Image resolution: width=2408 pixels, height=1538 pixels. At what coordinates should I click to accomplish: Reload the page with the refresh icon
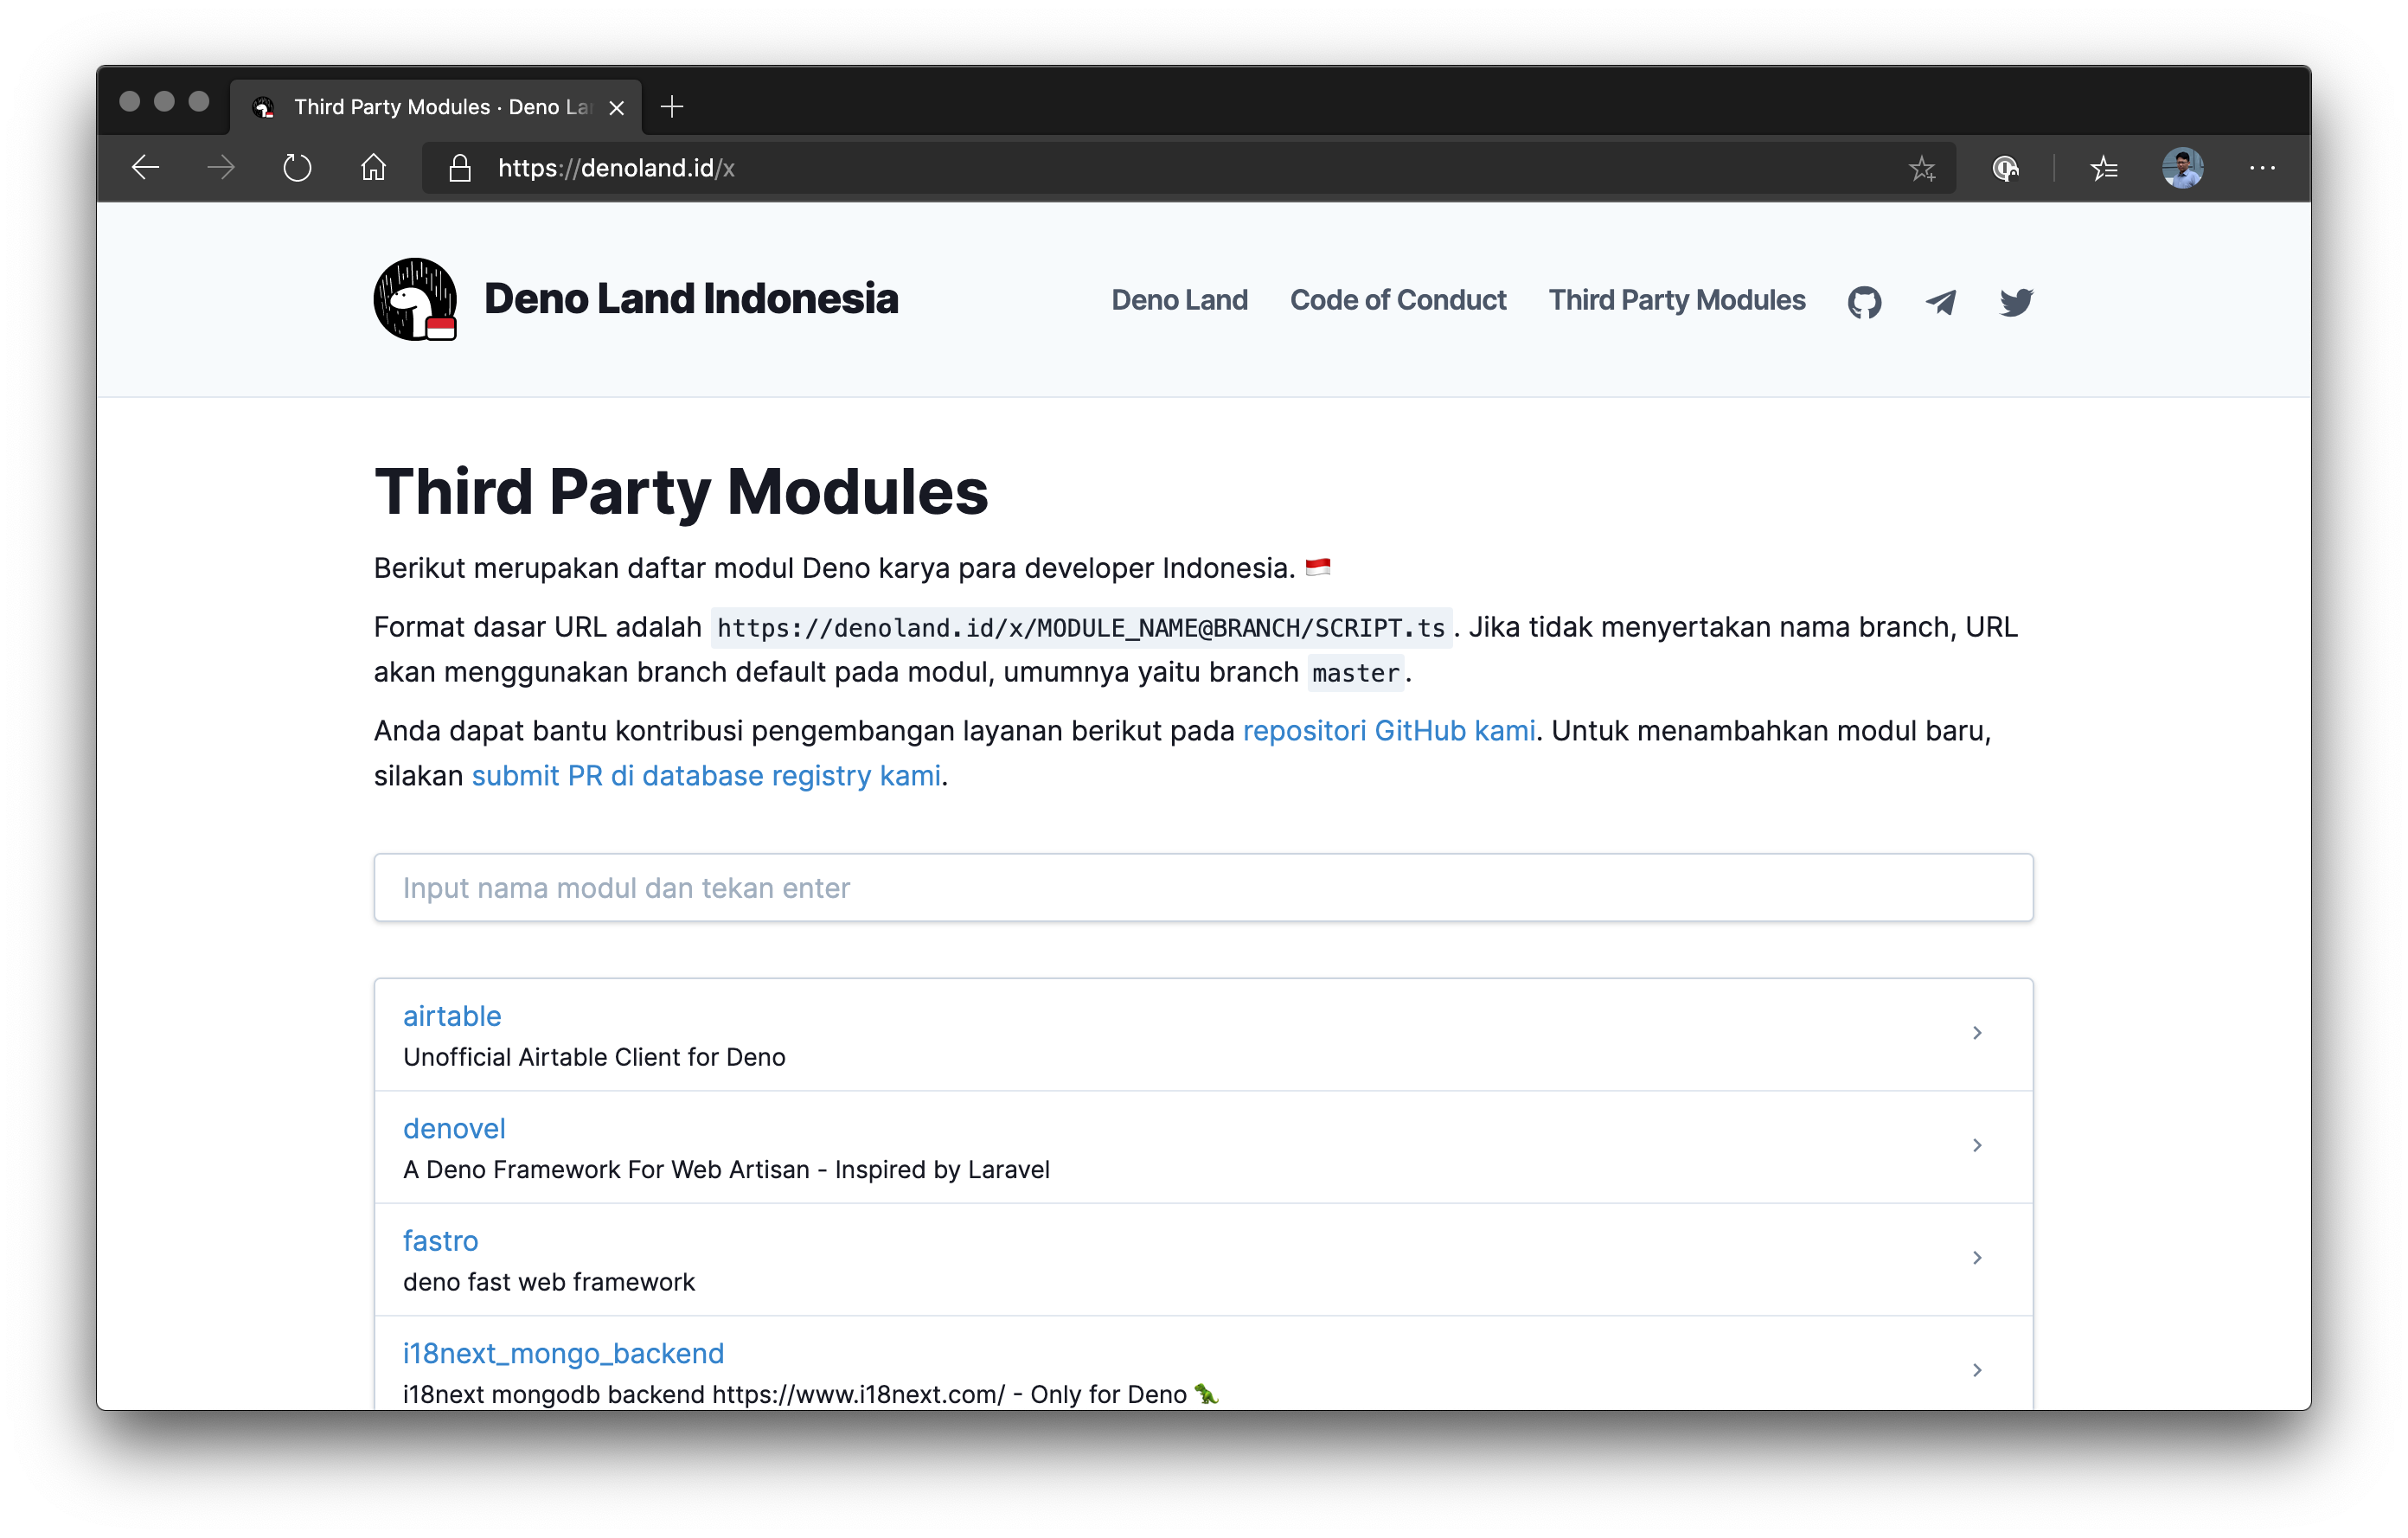(297, 168)
